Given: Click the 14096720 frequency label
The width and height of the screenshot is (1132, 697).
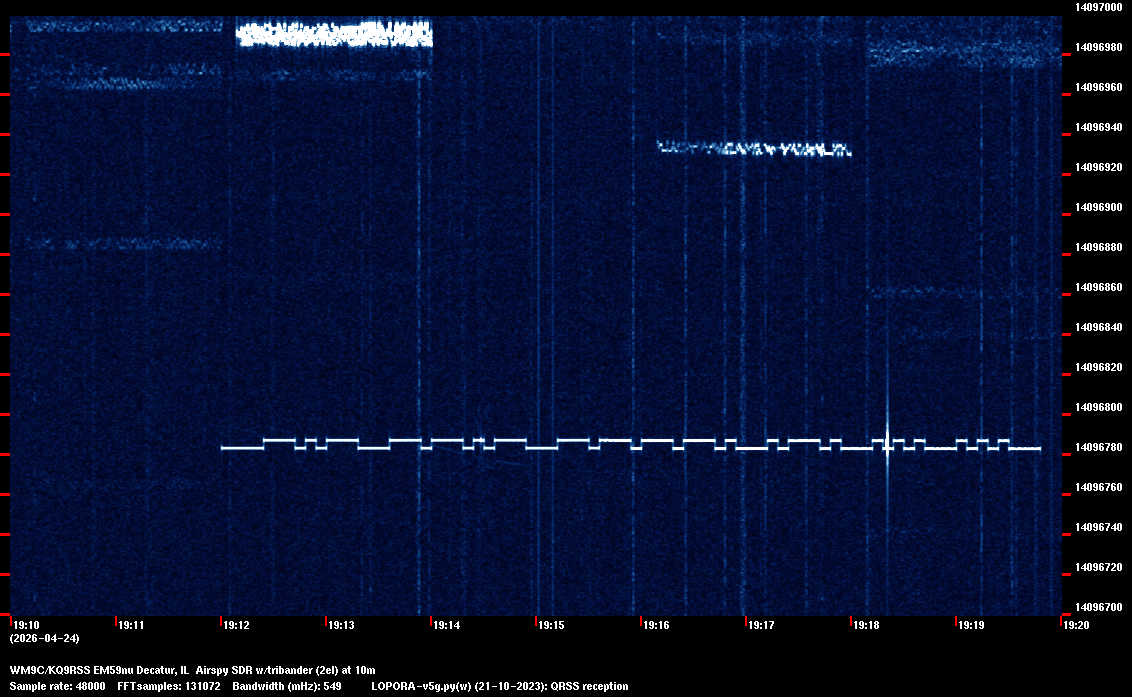Looking at the screenshot, I should click(x=1098, y=567).
